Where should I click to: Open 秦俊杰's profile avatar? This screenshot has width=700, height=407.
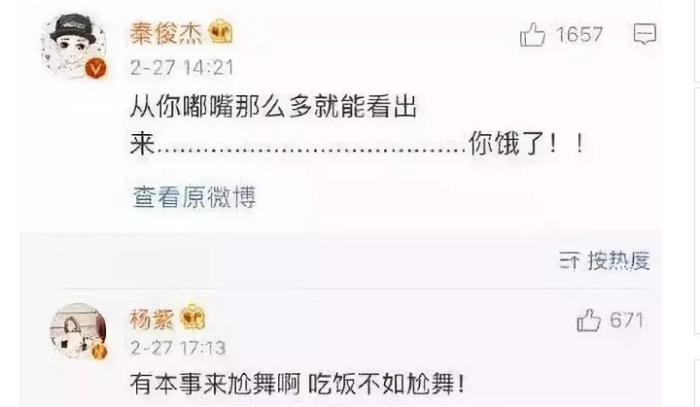pos(74,46)
